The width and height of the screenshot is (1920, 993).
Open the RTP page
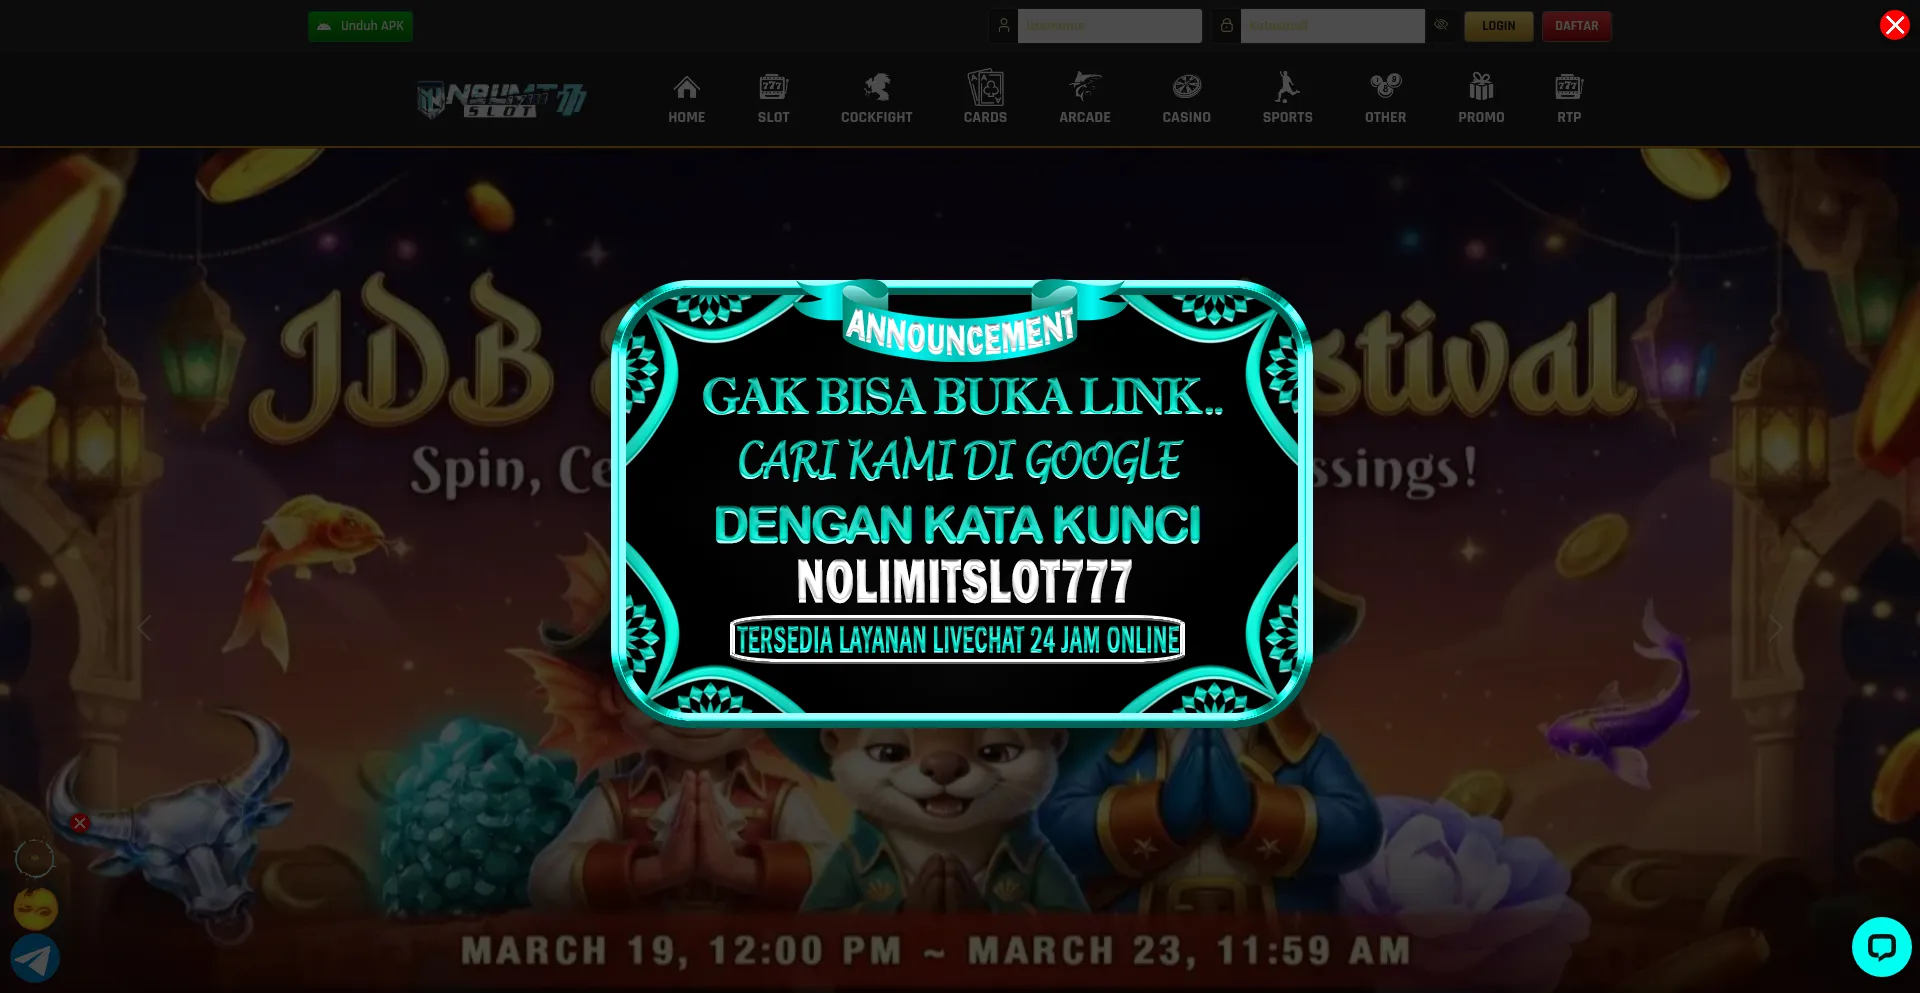point(1568,98)
